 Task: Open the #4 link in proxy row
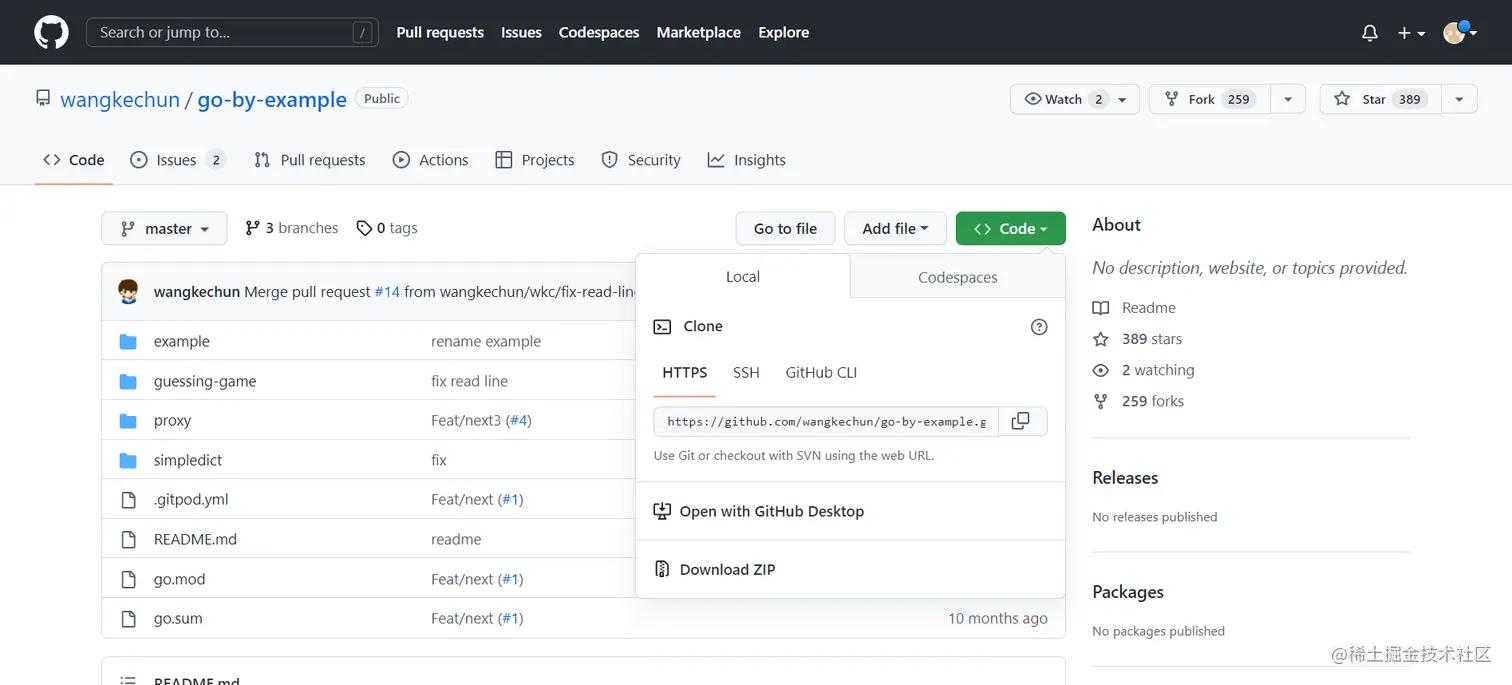tap(518, 420)
